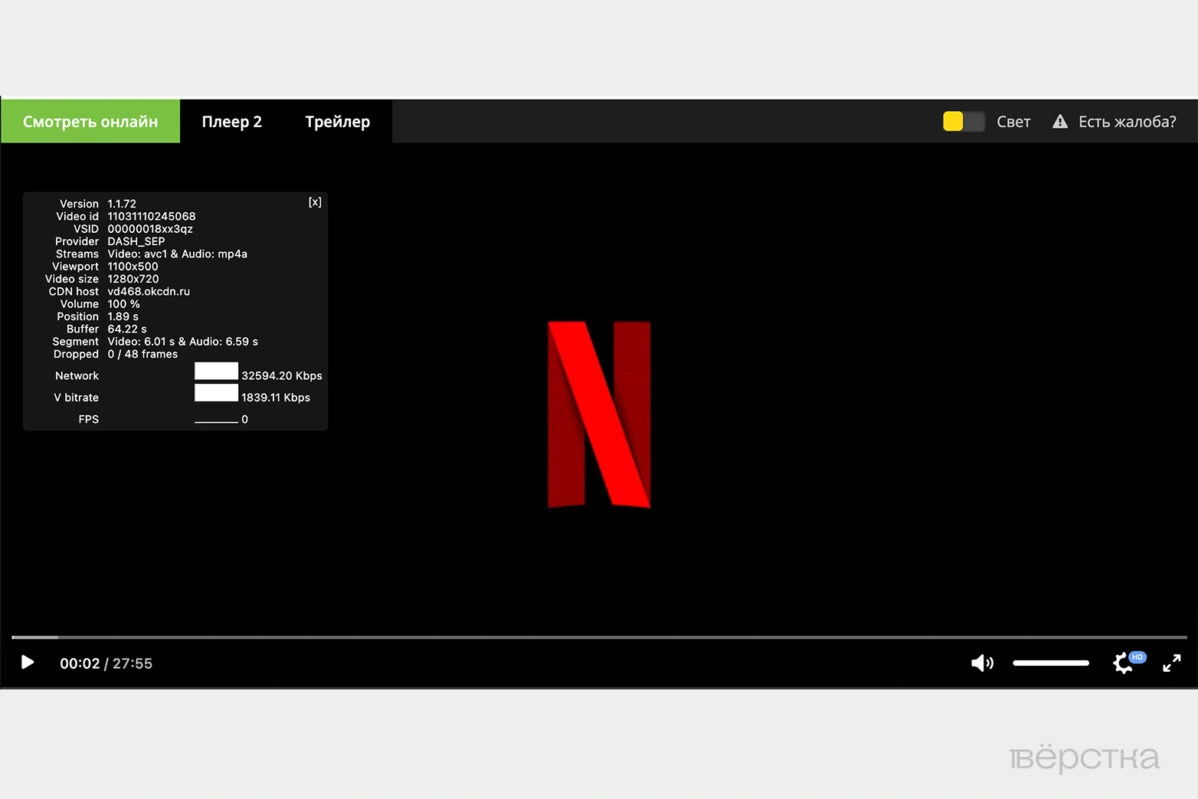Click the Network speed graph bar
Image resolution: width=1198 pixels, height=799 pixels.
pyautogui.click(x=216, y=371)
